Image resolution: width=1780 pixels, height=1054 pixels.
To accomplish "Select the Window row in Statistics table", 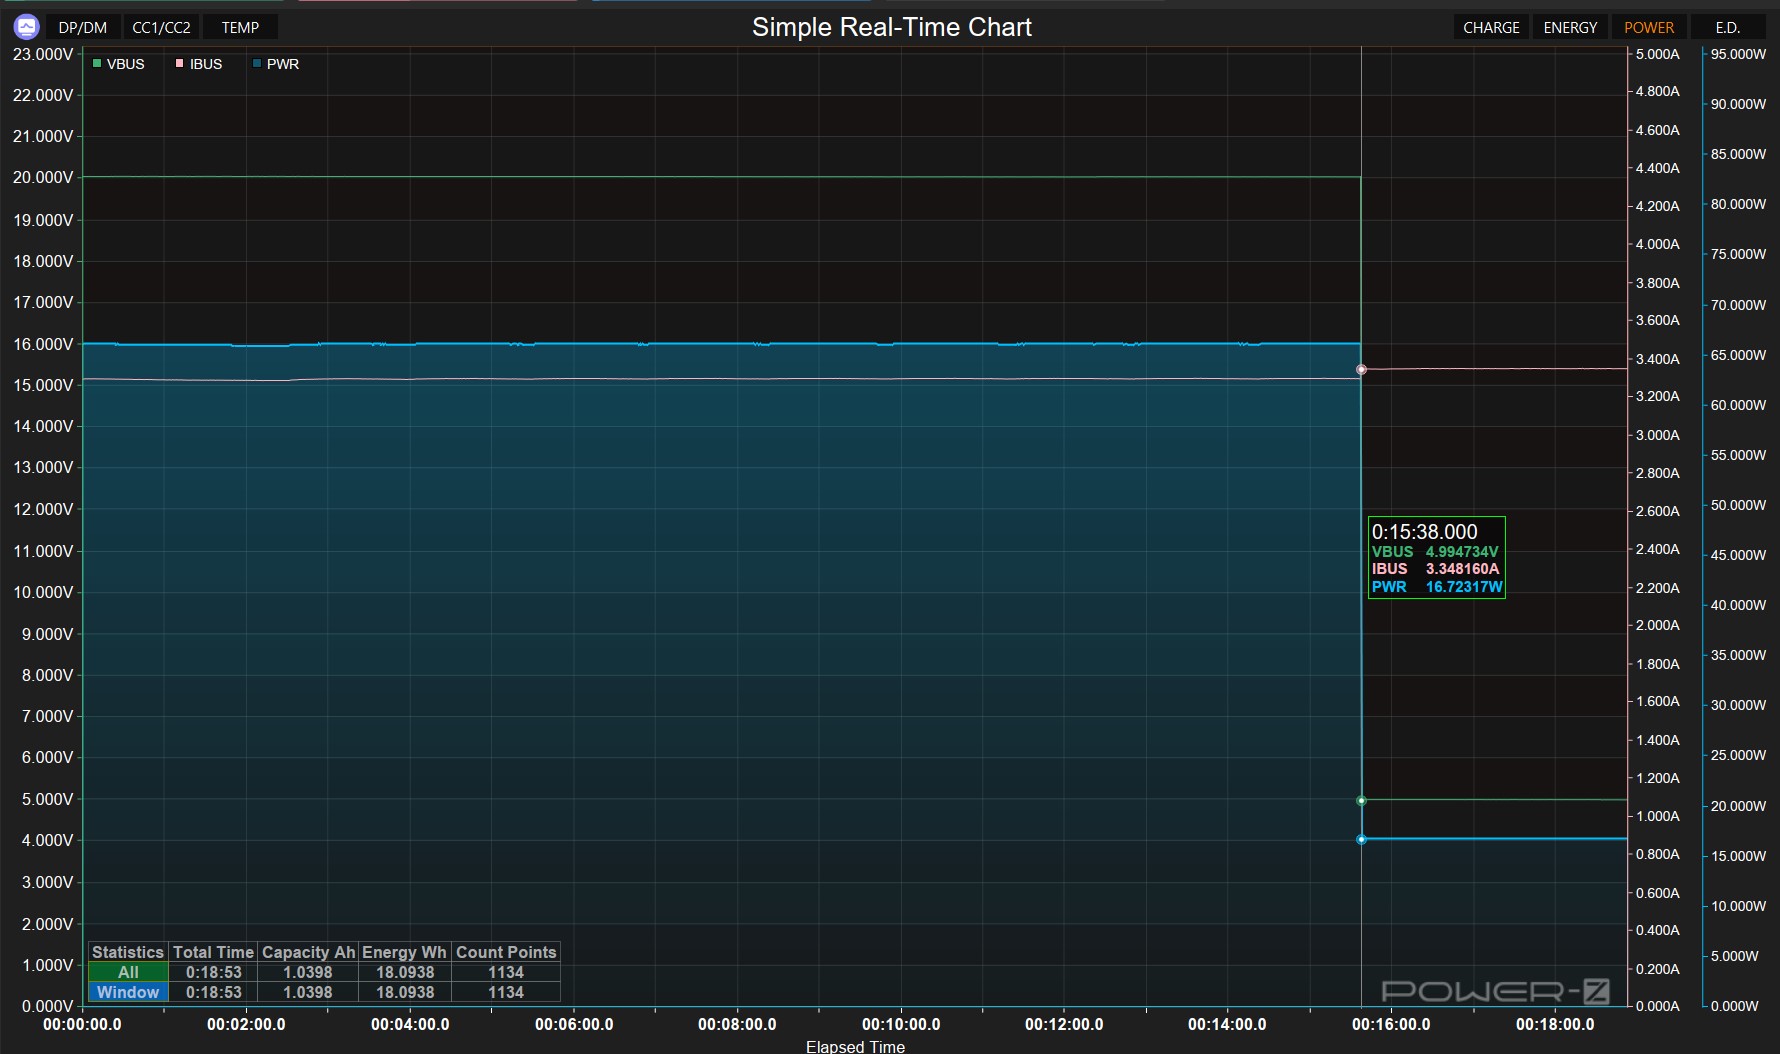I will 128,992.
